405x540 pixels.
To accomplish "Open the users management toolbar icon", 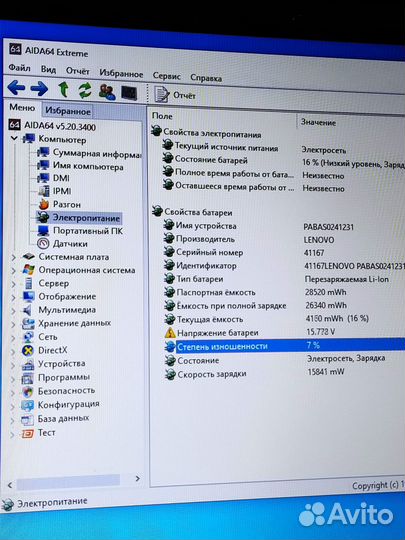I will [107, 92].
